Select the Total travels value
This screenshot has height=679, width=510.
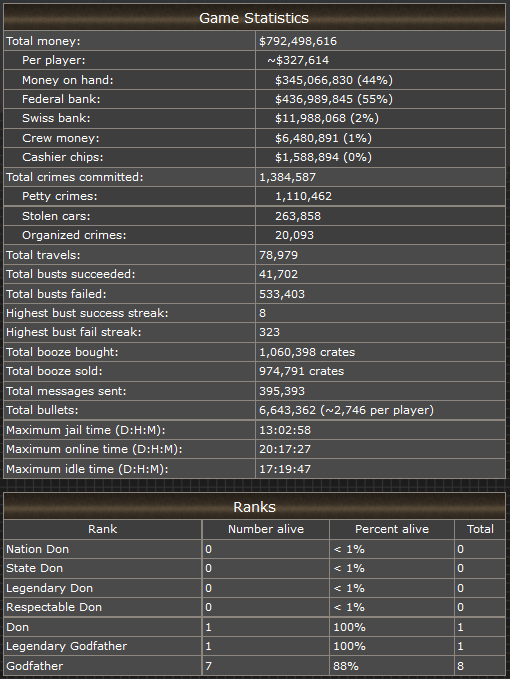click(278, 255)
